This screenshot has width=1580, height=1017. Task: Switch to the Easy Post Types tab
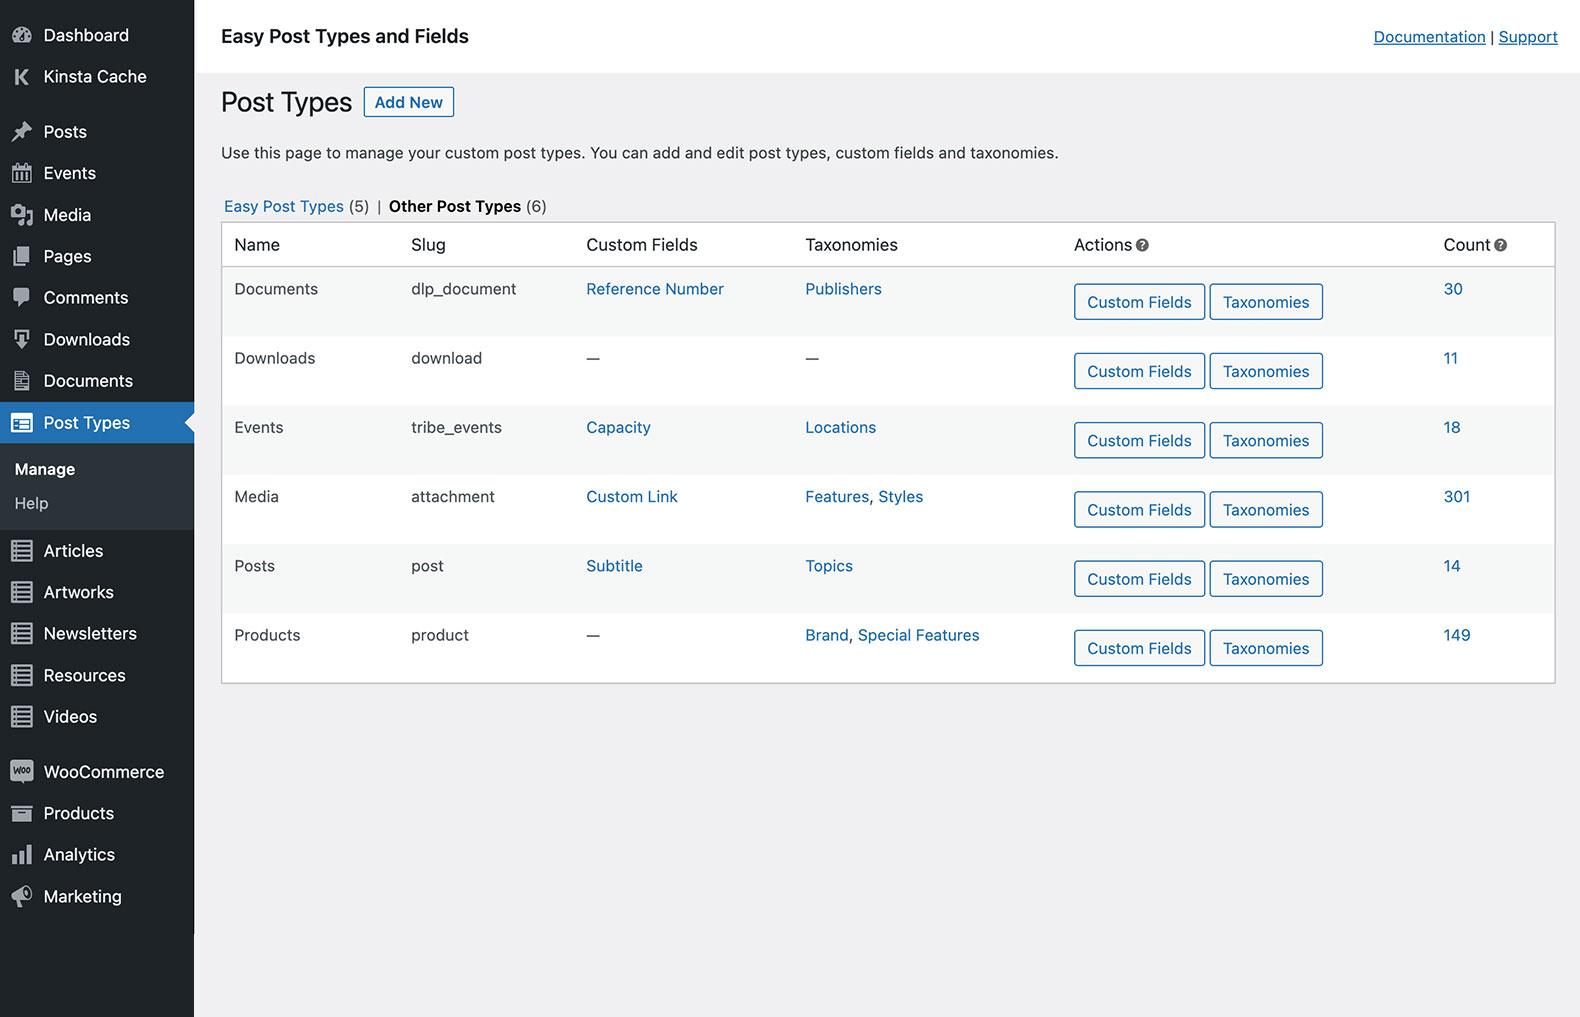[x=283, y=206]
